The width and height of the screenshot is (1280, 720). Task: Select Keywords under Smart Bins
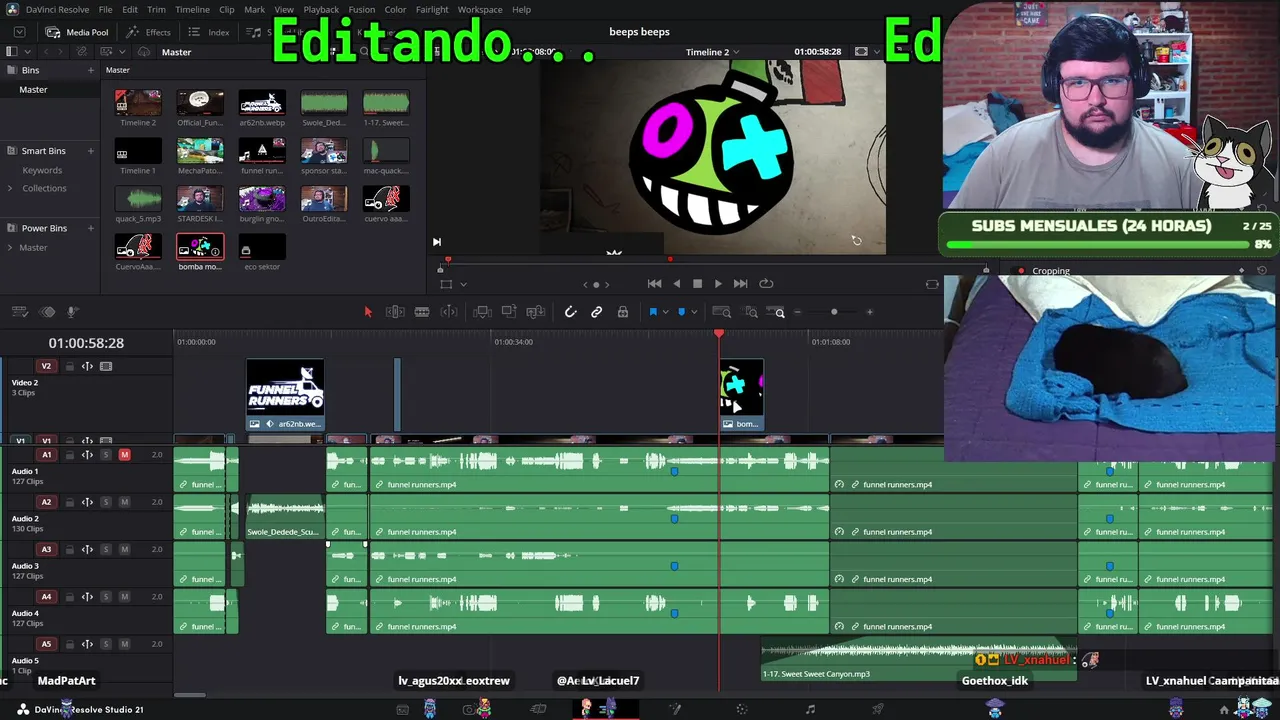[x=42, y=170]
